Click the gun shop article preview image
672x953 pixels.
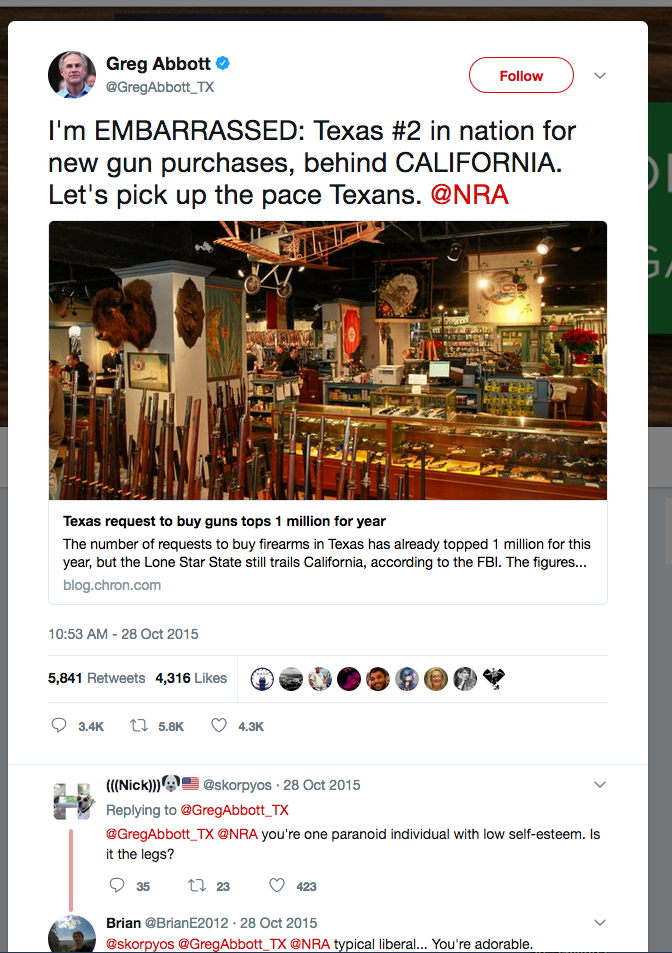click(x=327, y=360)
